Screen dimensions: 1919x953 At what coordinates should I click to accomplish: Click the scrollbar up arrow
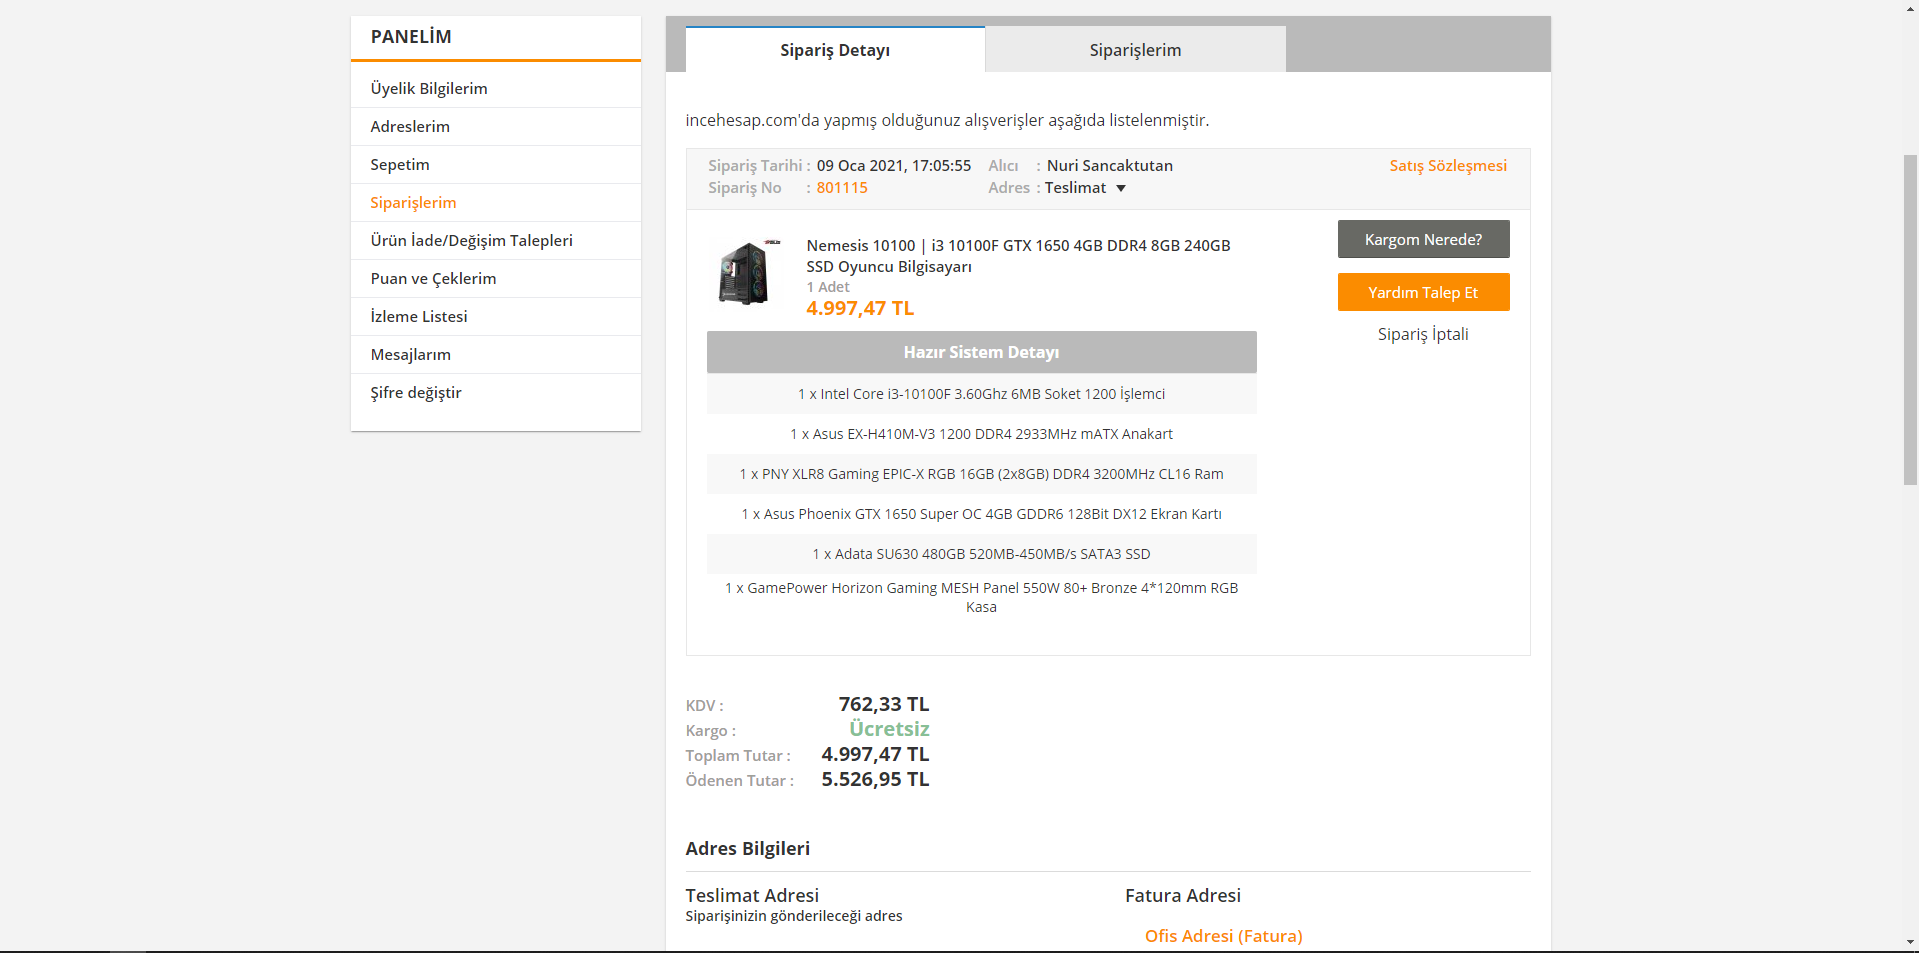(1910, 8)
